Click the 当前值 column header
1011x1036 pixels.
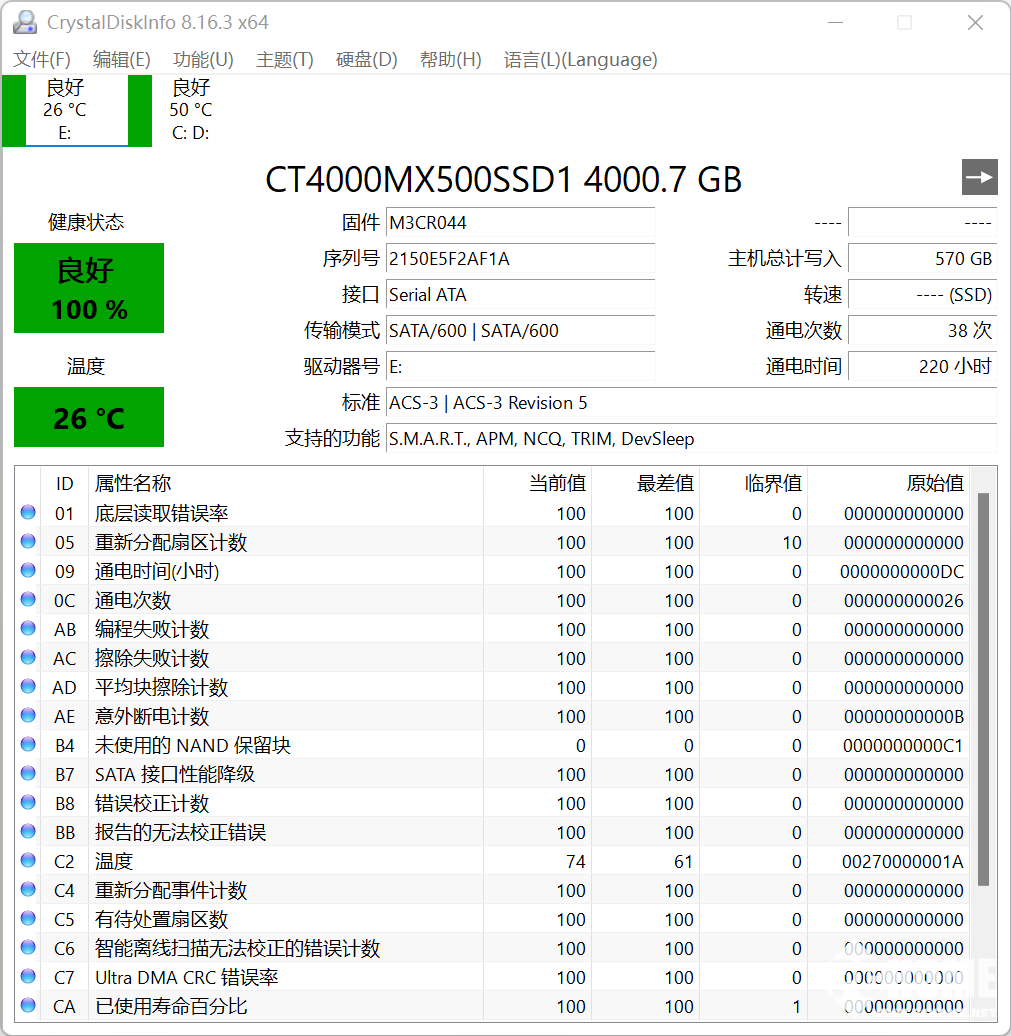point(537,483)
